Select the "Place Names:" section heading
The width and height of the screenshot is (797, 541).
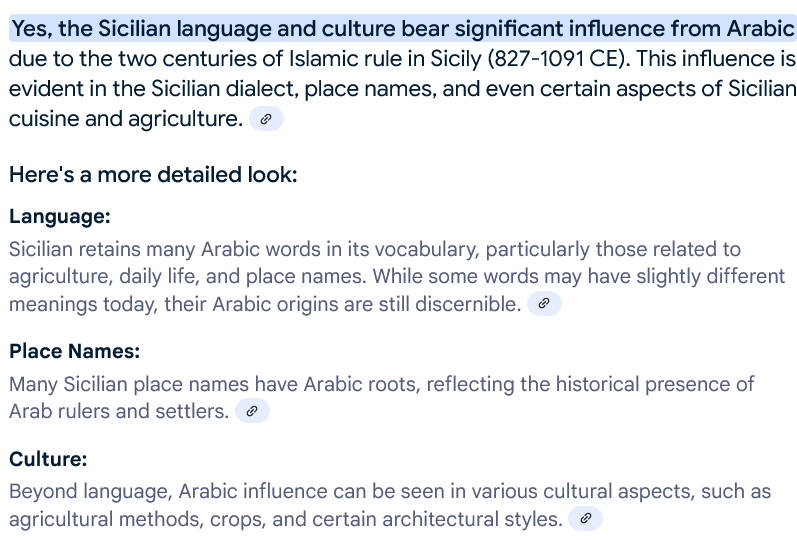74,351
